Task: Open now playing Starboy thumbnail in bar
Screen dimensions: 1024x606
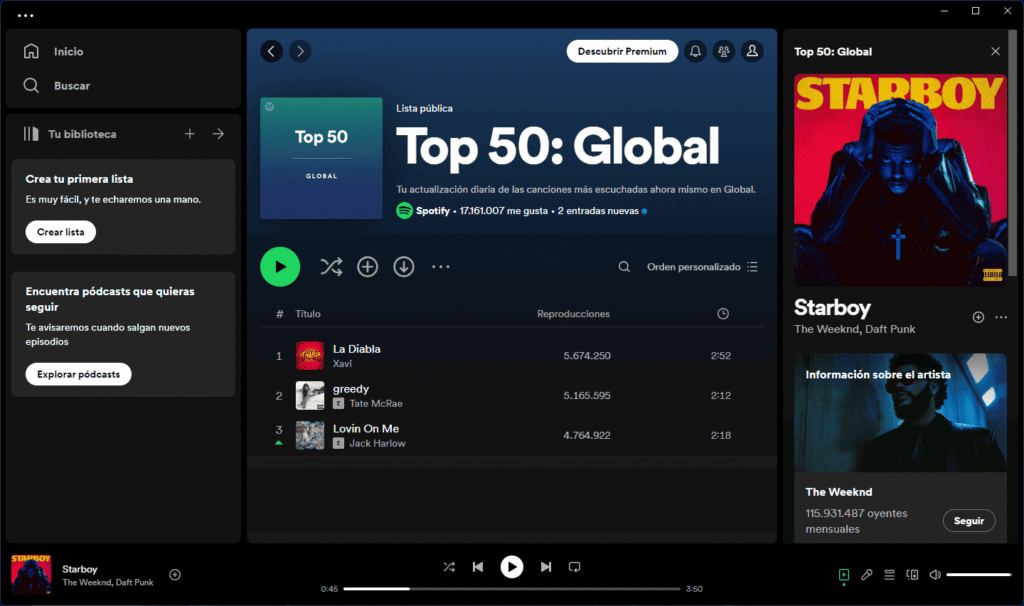Action: pyautogui.click(x=31, y=574)
